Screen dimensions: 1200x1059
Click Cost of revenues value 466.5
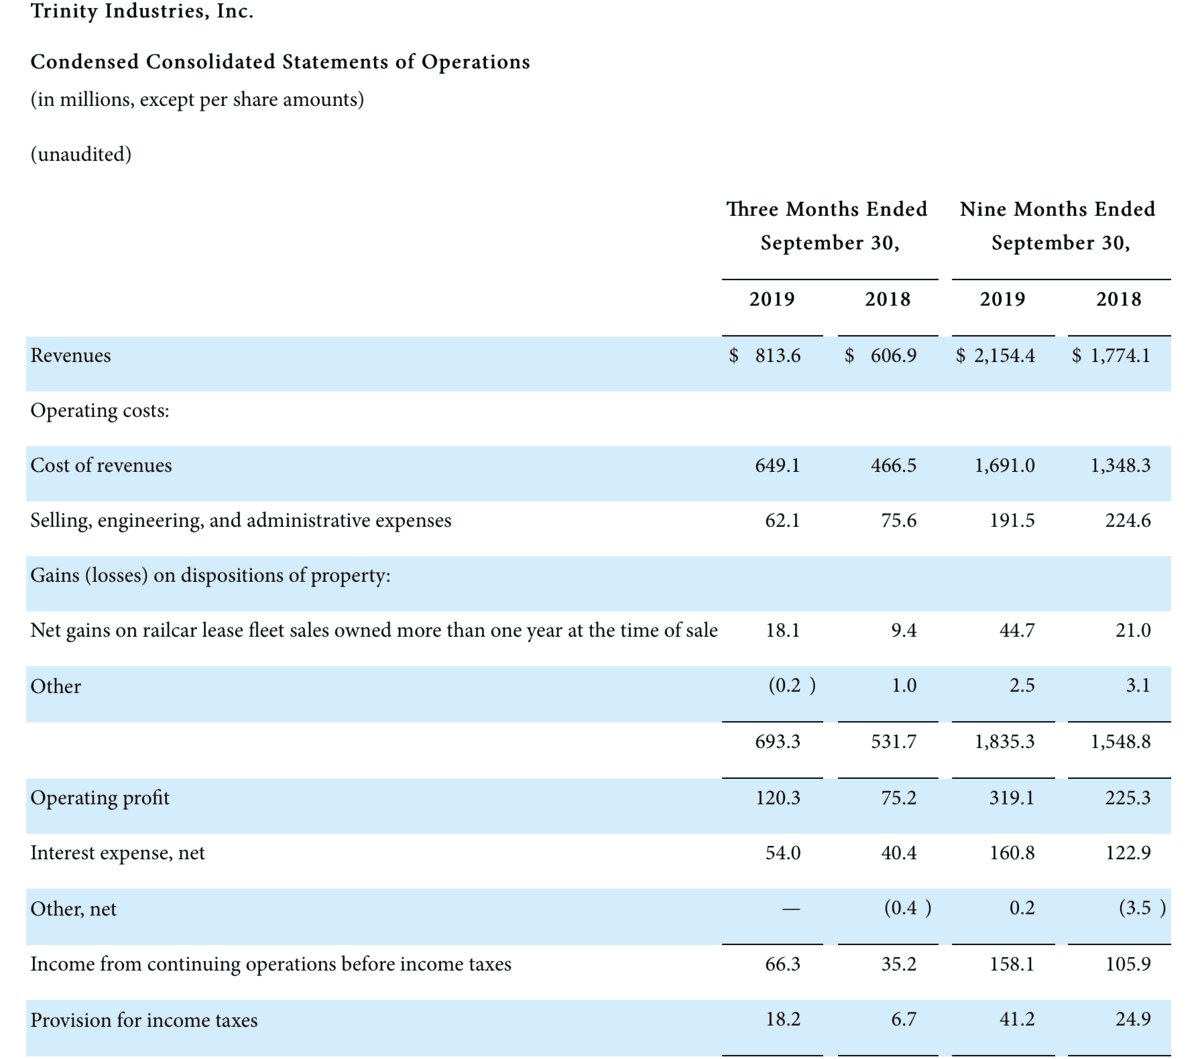pos(894,466)
